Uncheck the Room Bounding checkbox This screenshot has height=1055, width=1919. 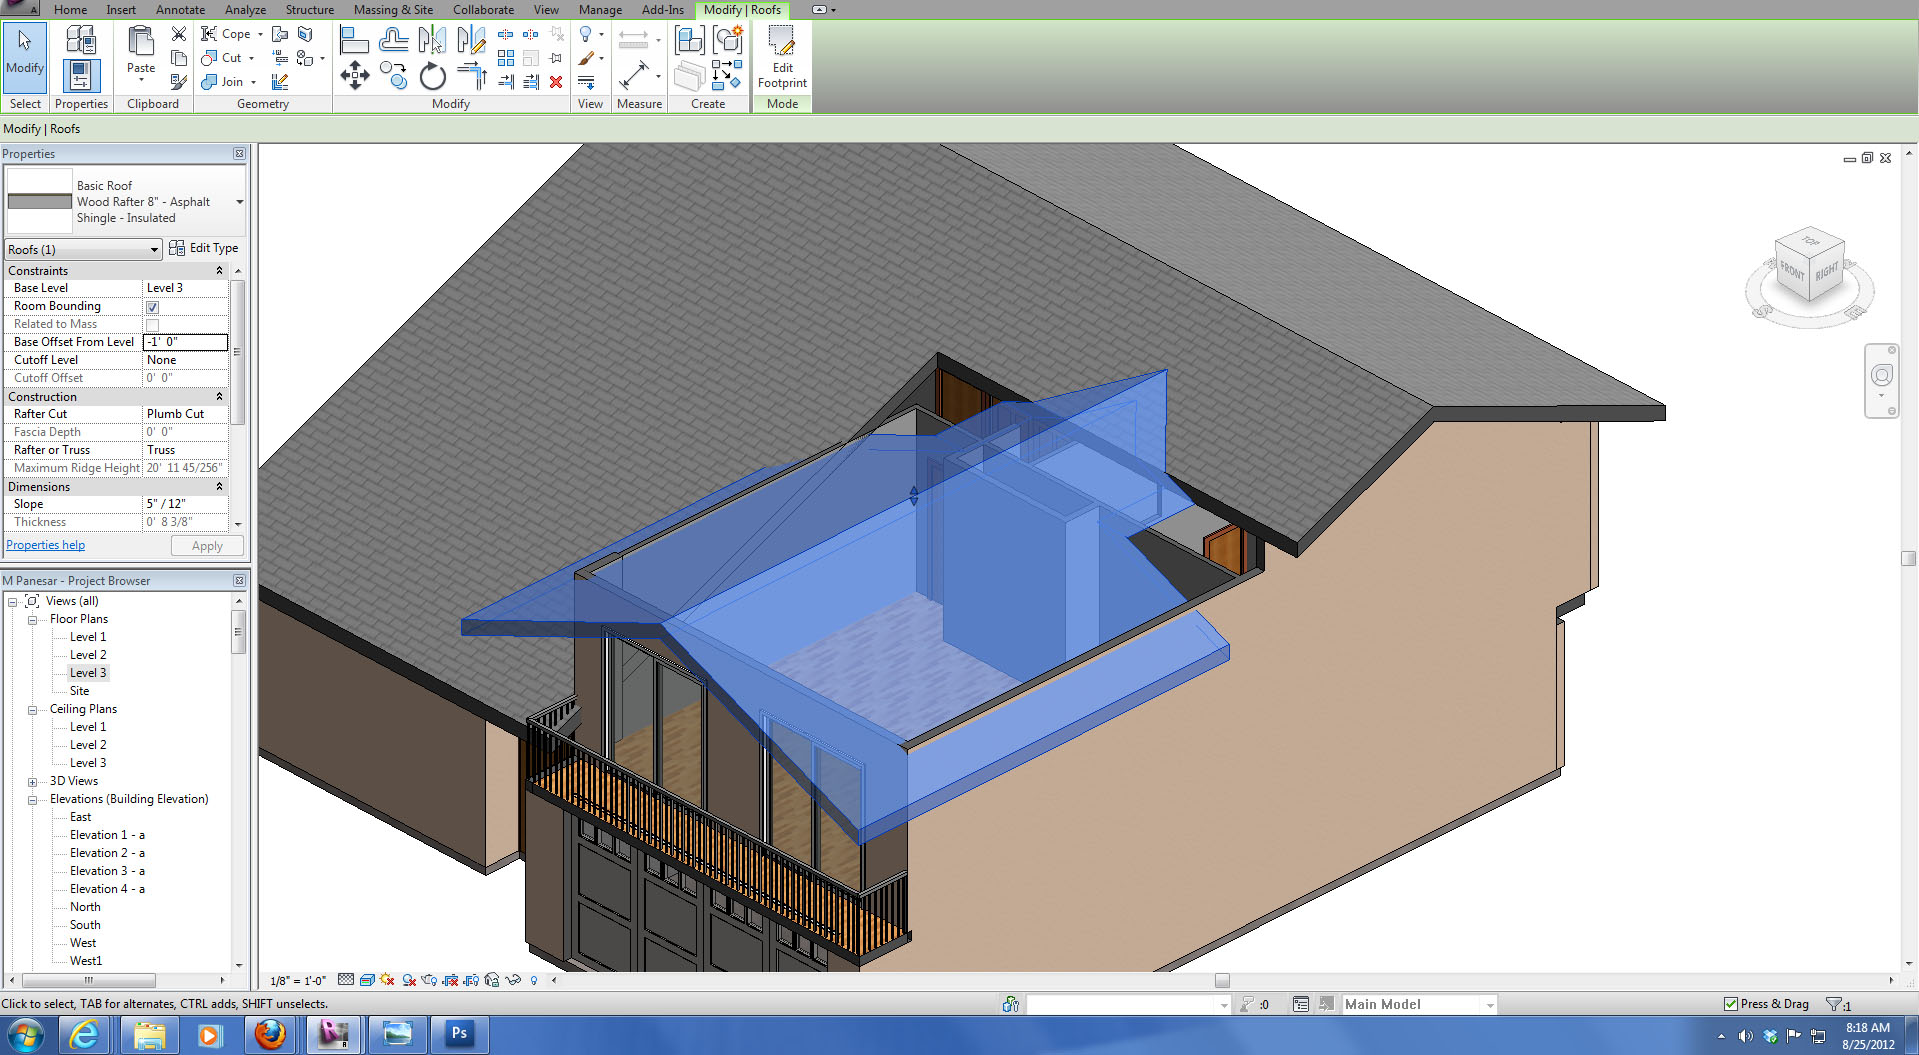click(x=153, y=307)
